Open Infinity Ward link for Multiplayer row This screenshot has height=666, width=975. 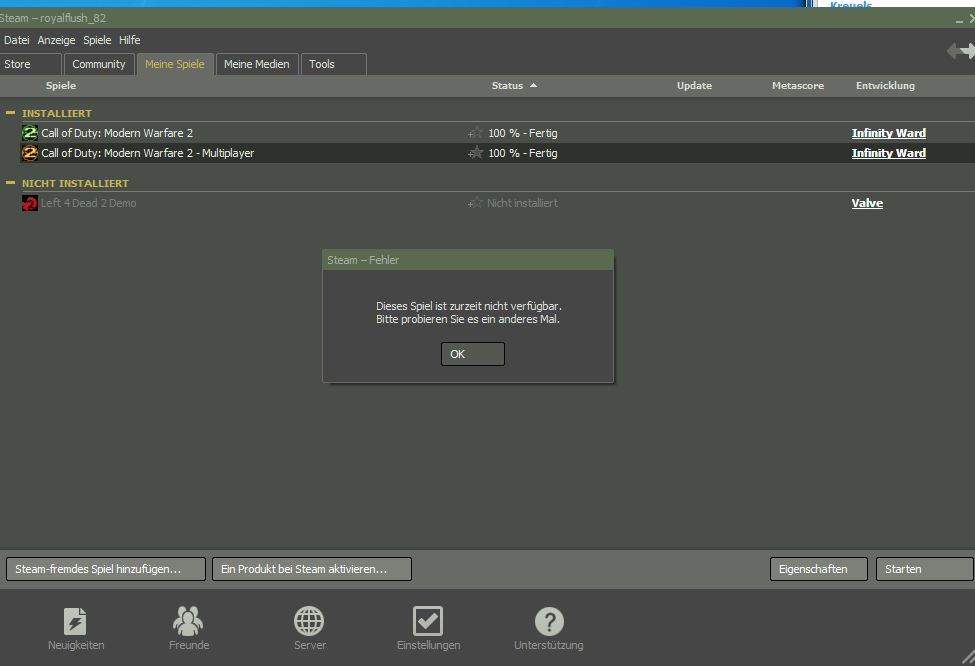[889, 153]
